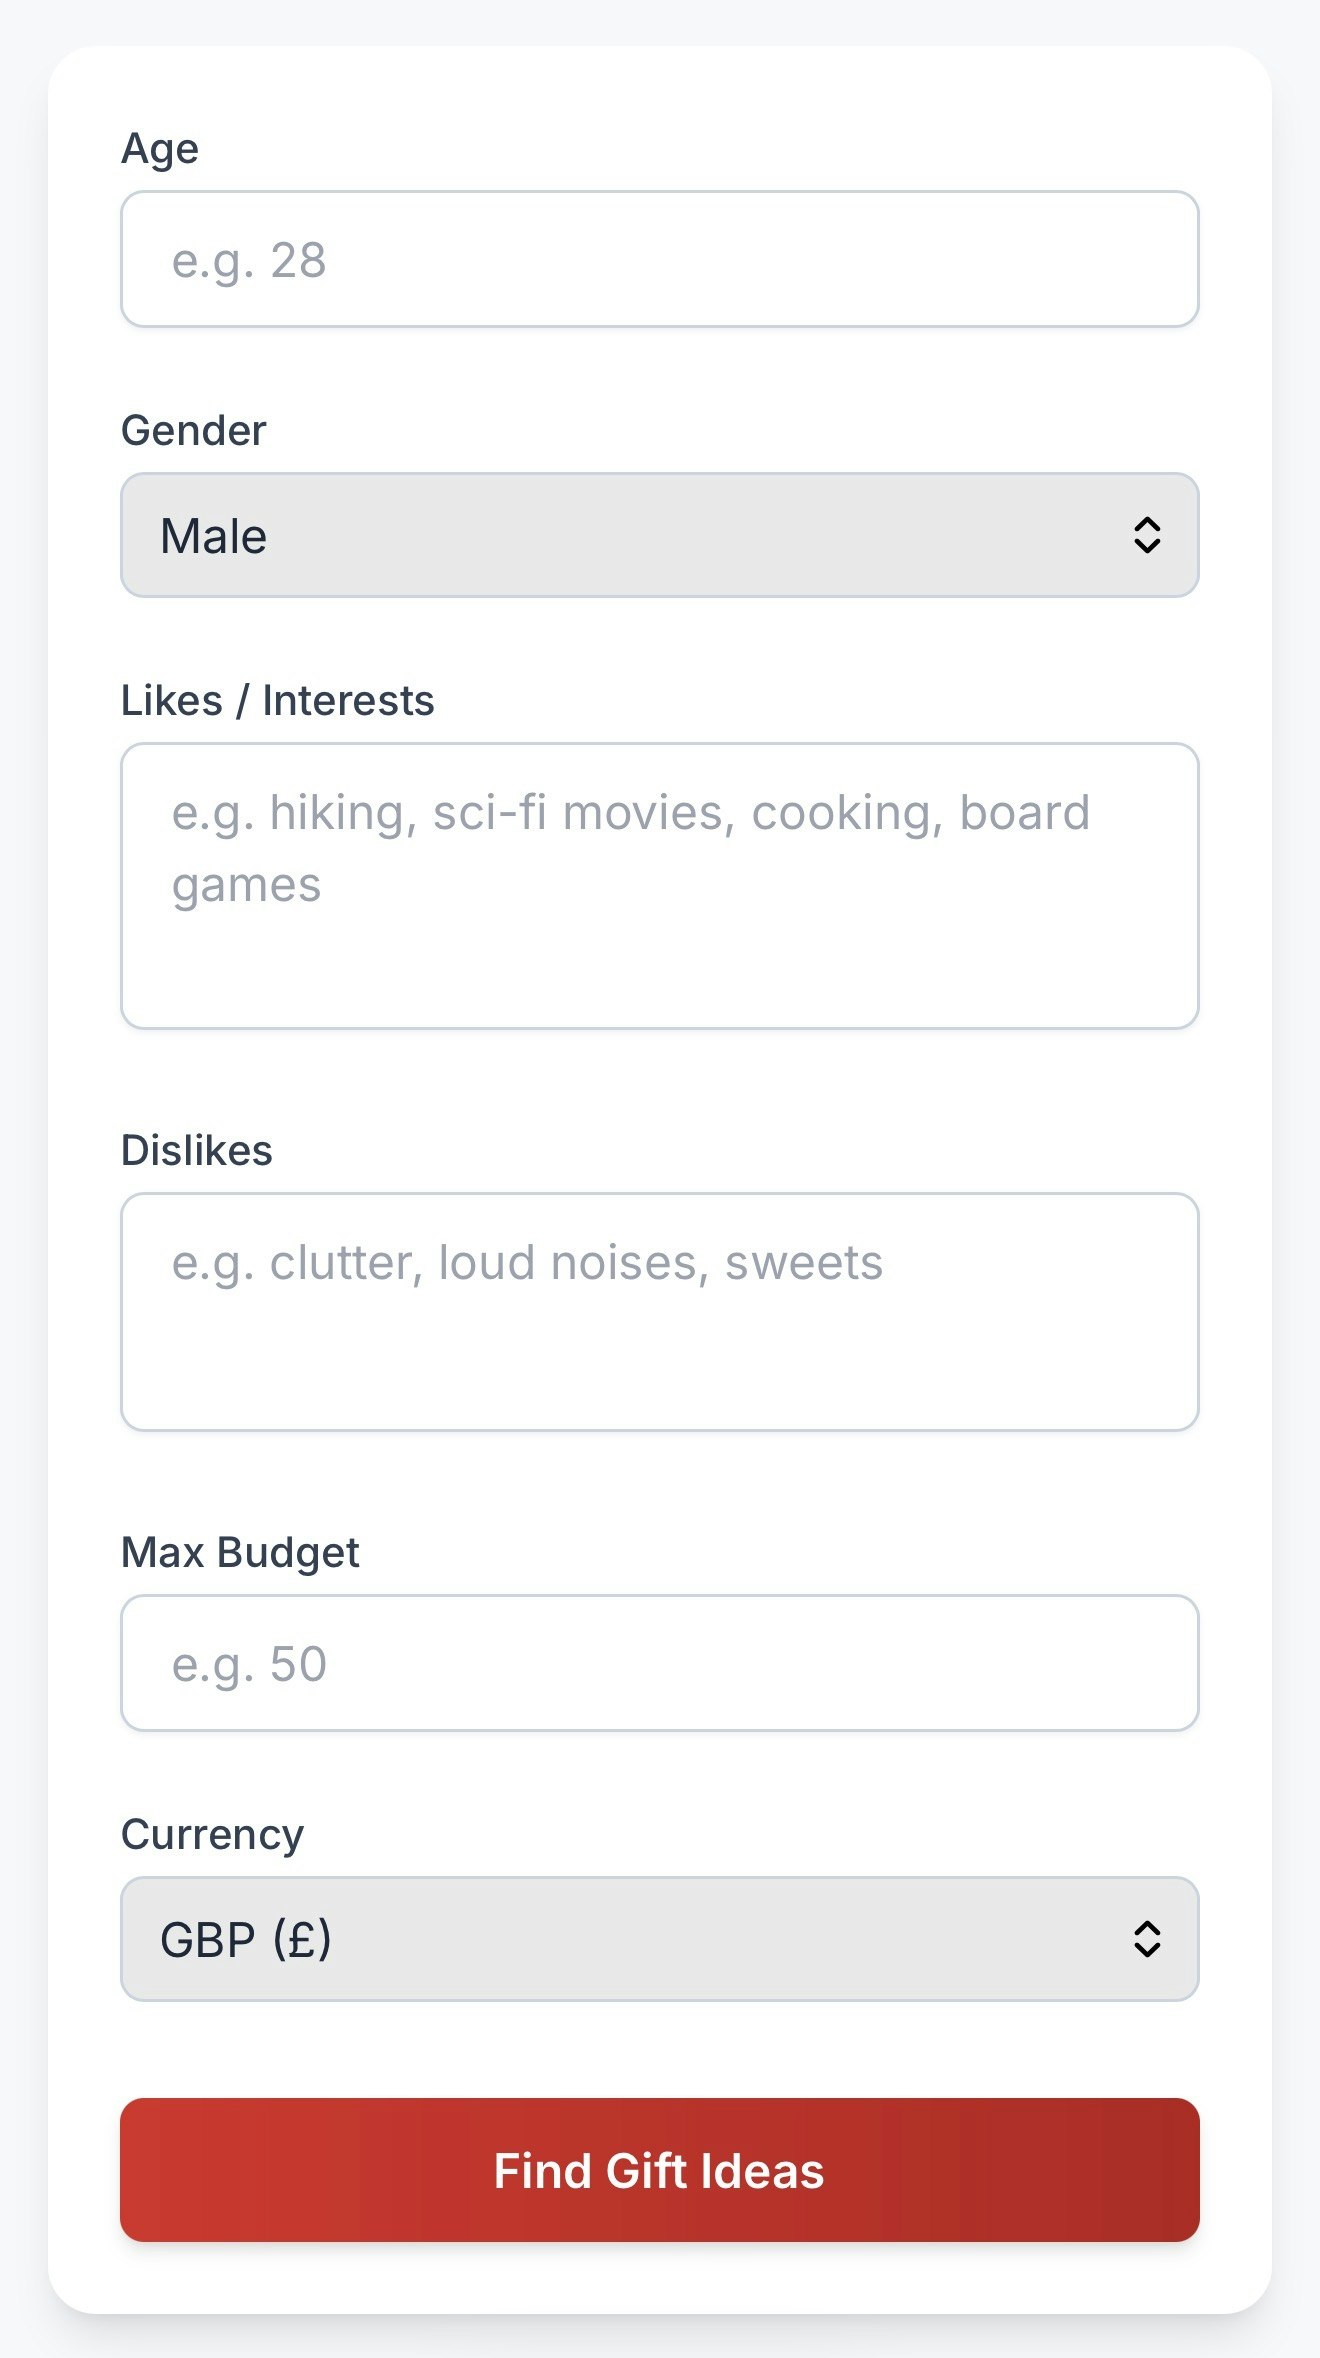Click the 'e.g. 50' placeholder text
The height and width of the screenshot is (2358, 1320).
tap(249, 1665)
